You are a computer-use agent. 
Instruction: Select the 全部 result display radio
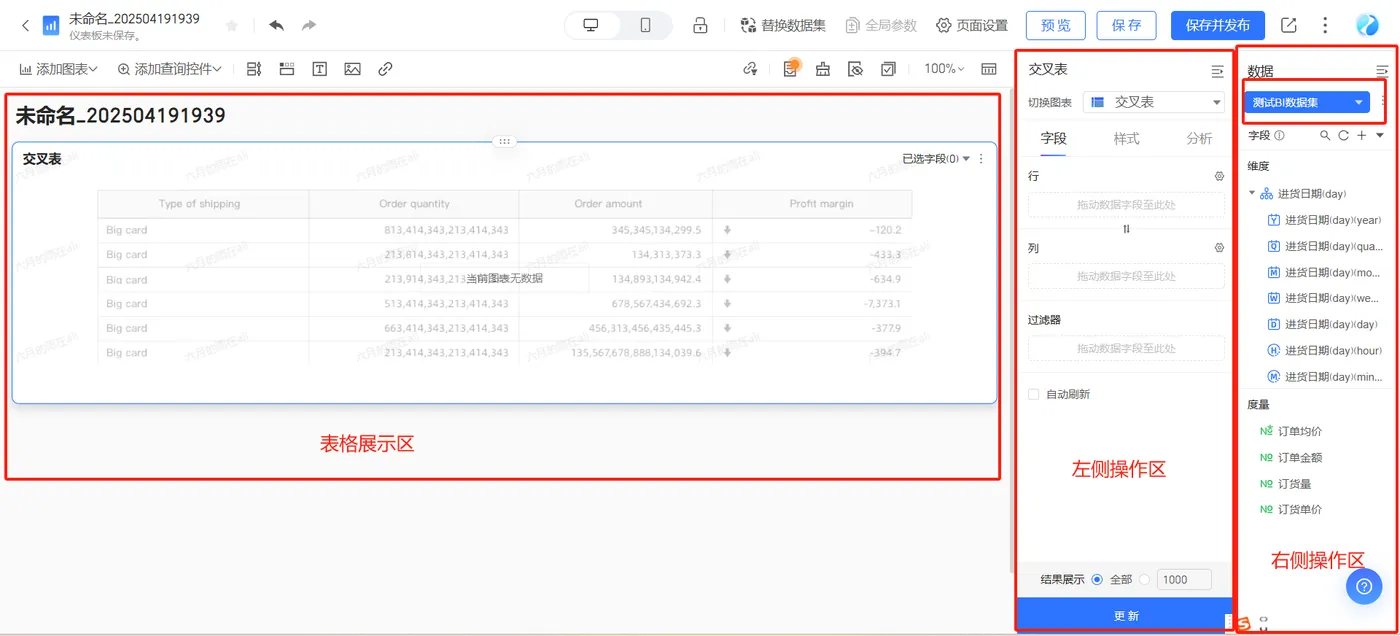[x=1097, y=579]
